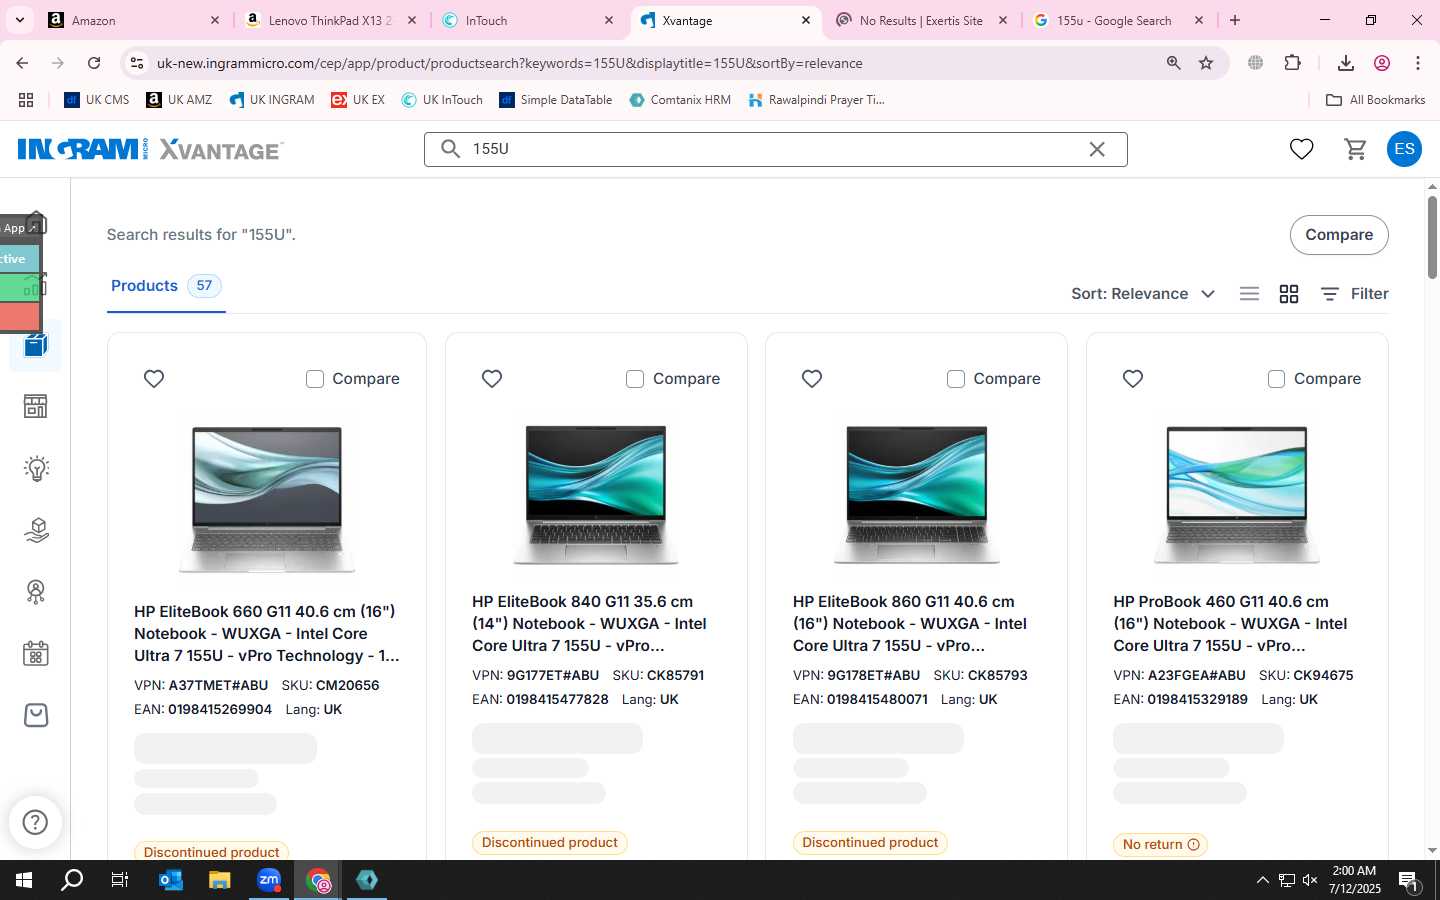Image resolution: width=1440 pixels, height=900 pixels.
Task: Open the sidebar cube-on-hand services icon
Action: tap(36, 530)
